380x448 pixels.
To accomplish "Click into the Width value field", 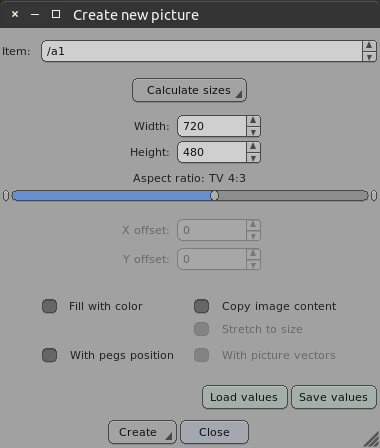I will pos(212,126).
